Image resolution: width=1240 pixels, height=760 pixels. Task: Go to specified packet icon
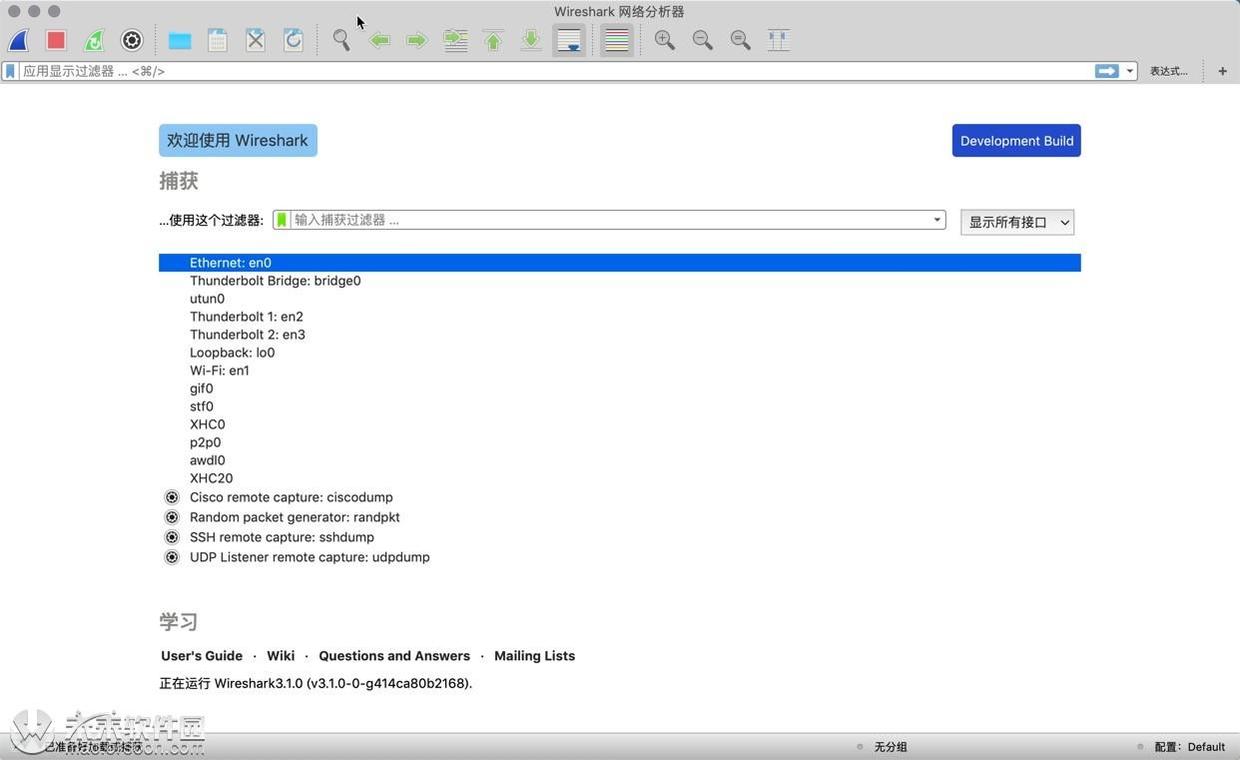(456, 41)
